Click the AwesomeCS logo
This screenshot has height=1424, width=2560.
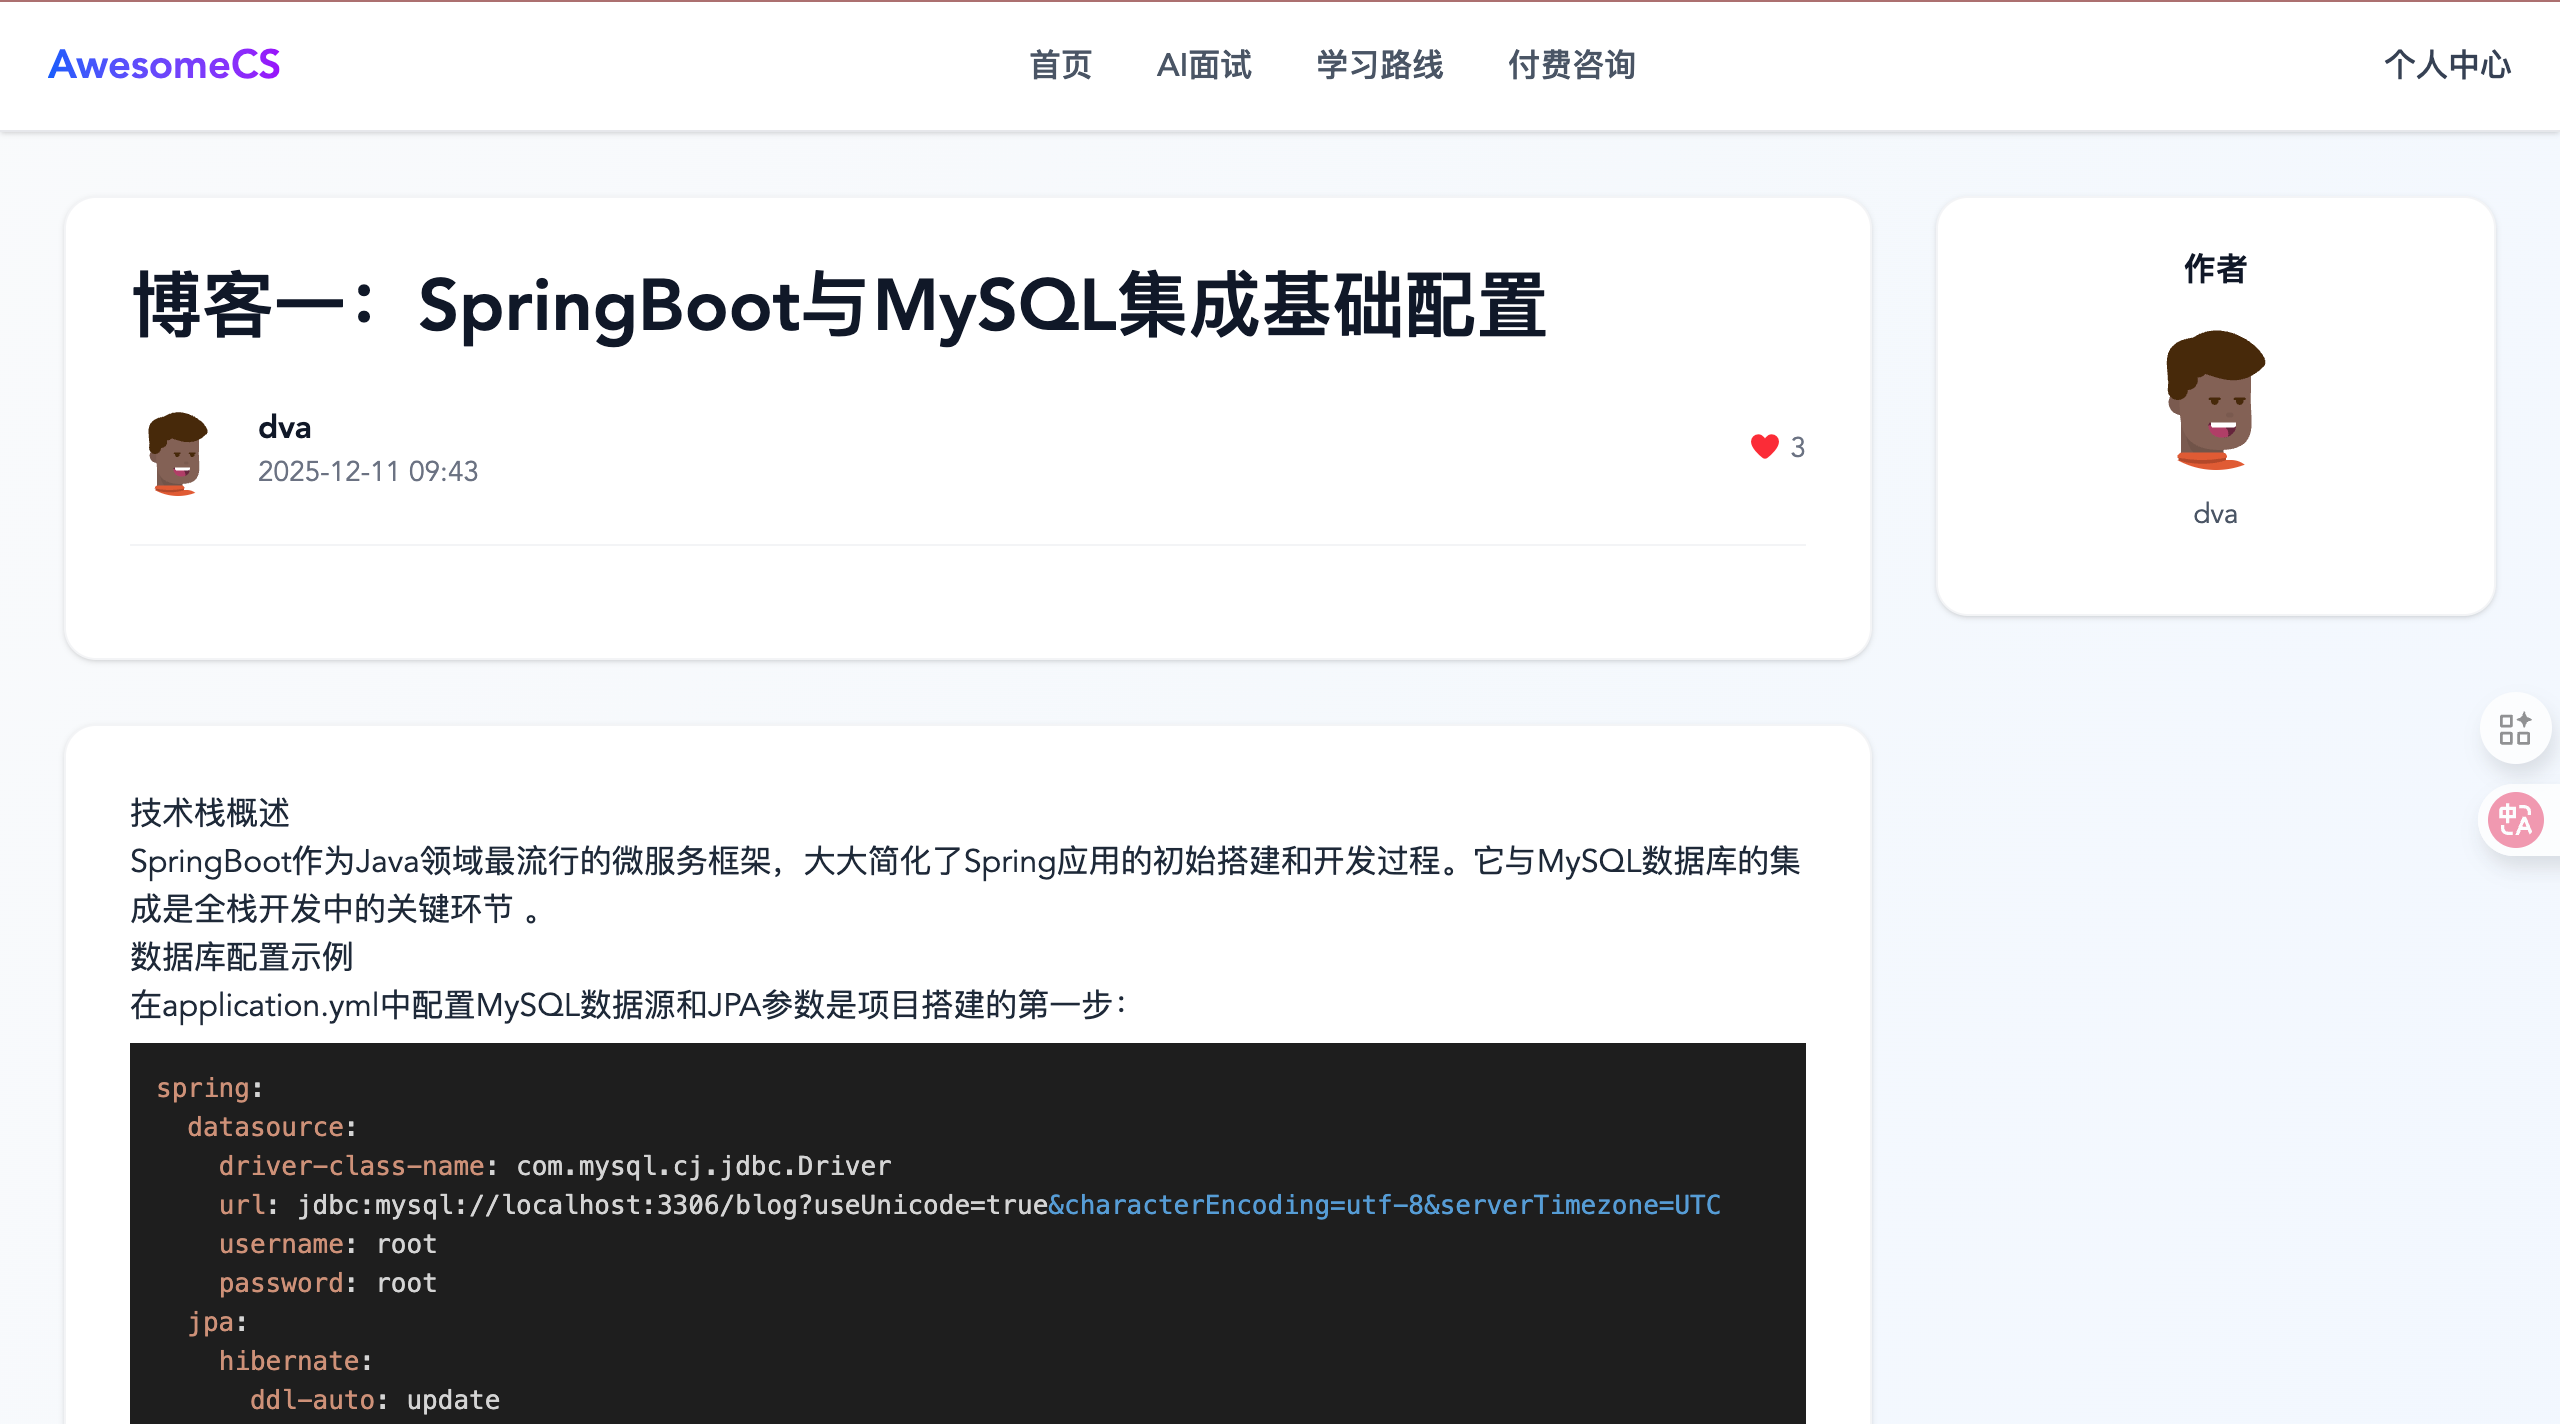pyautogui.click(x=164, y=65)
